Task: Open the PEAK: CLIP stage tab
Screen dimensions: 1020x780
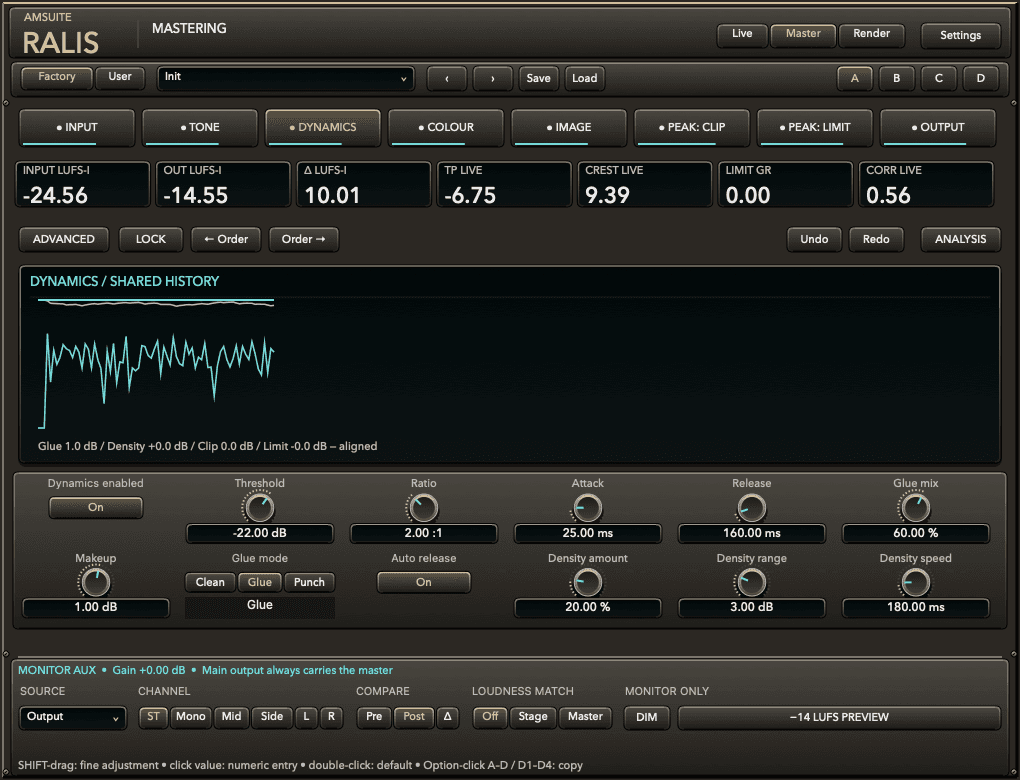Action: 691,128
